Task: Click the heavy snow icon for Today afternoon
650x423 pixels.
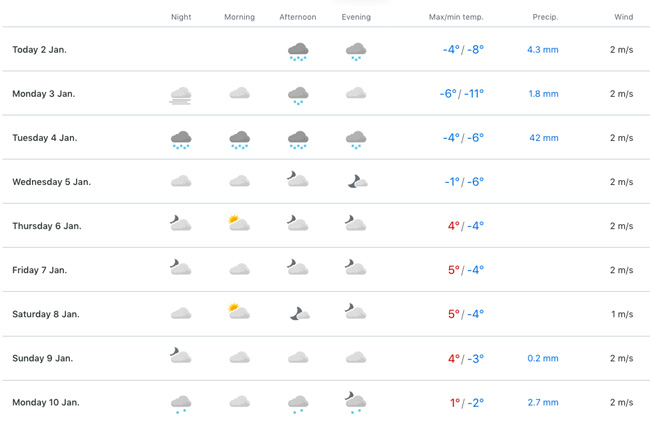Action: (x=298, y=52)
